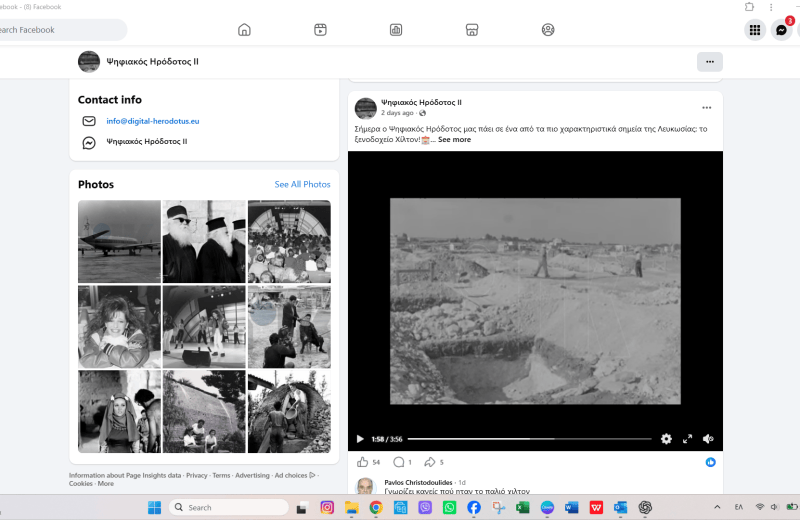Expand post text with See more
The width and height of the screenshot is (800, 520).
click(454, 139)
